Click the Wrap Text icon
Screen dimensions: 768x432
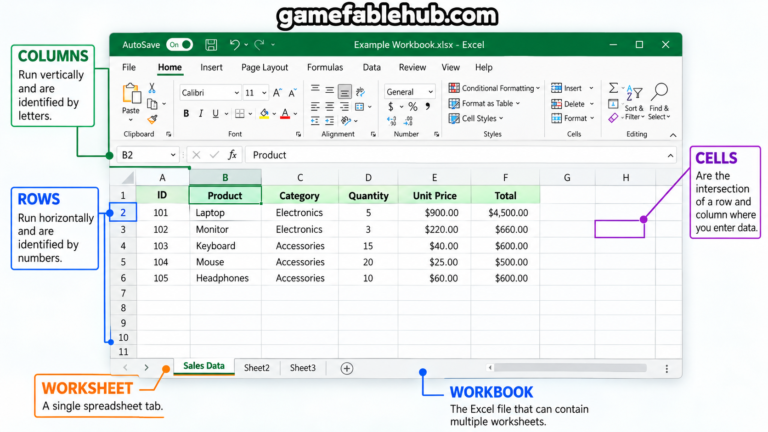pos(360,91)
